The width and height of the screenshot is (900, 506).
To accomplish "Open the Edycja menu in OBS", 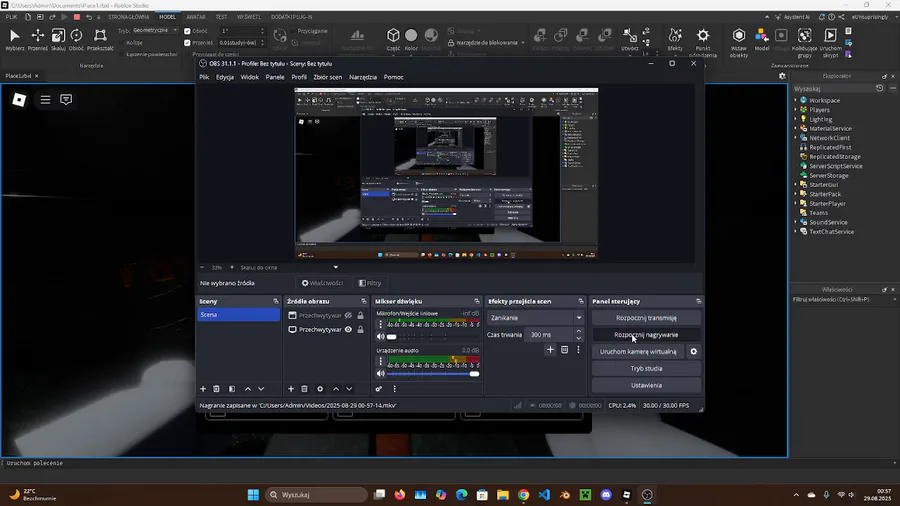I will [224, 77].
